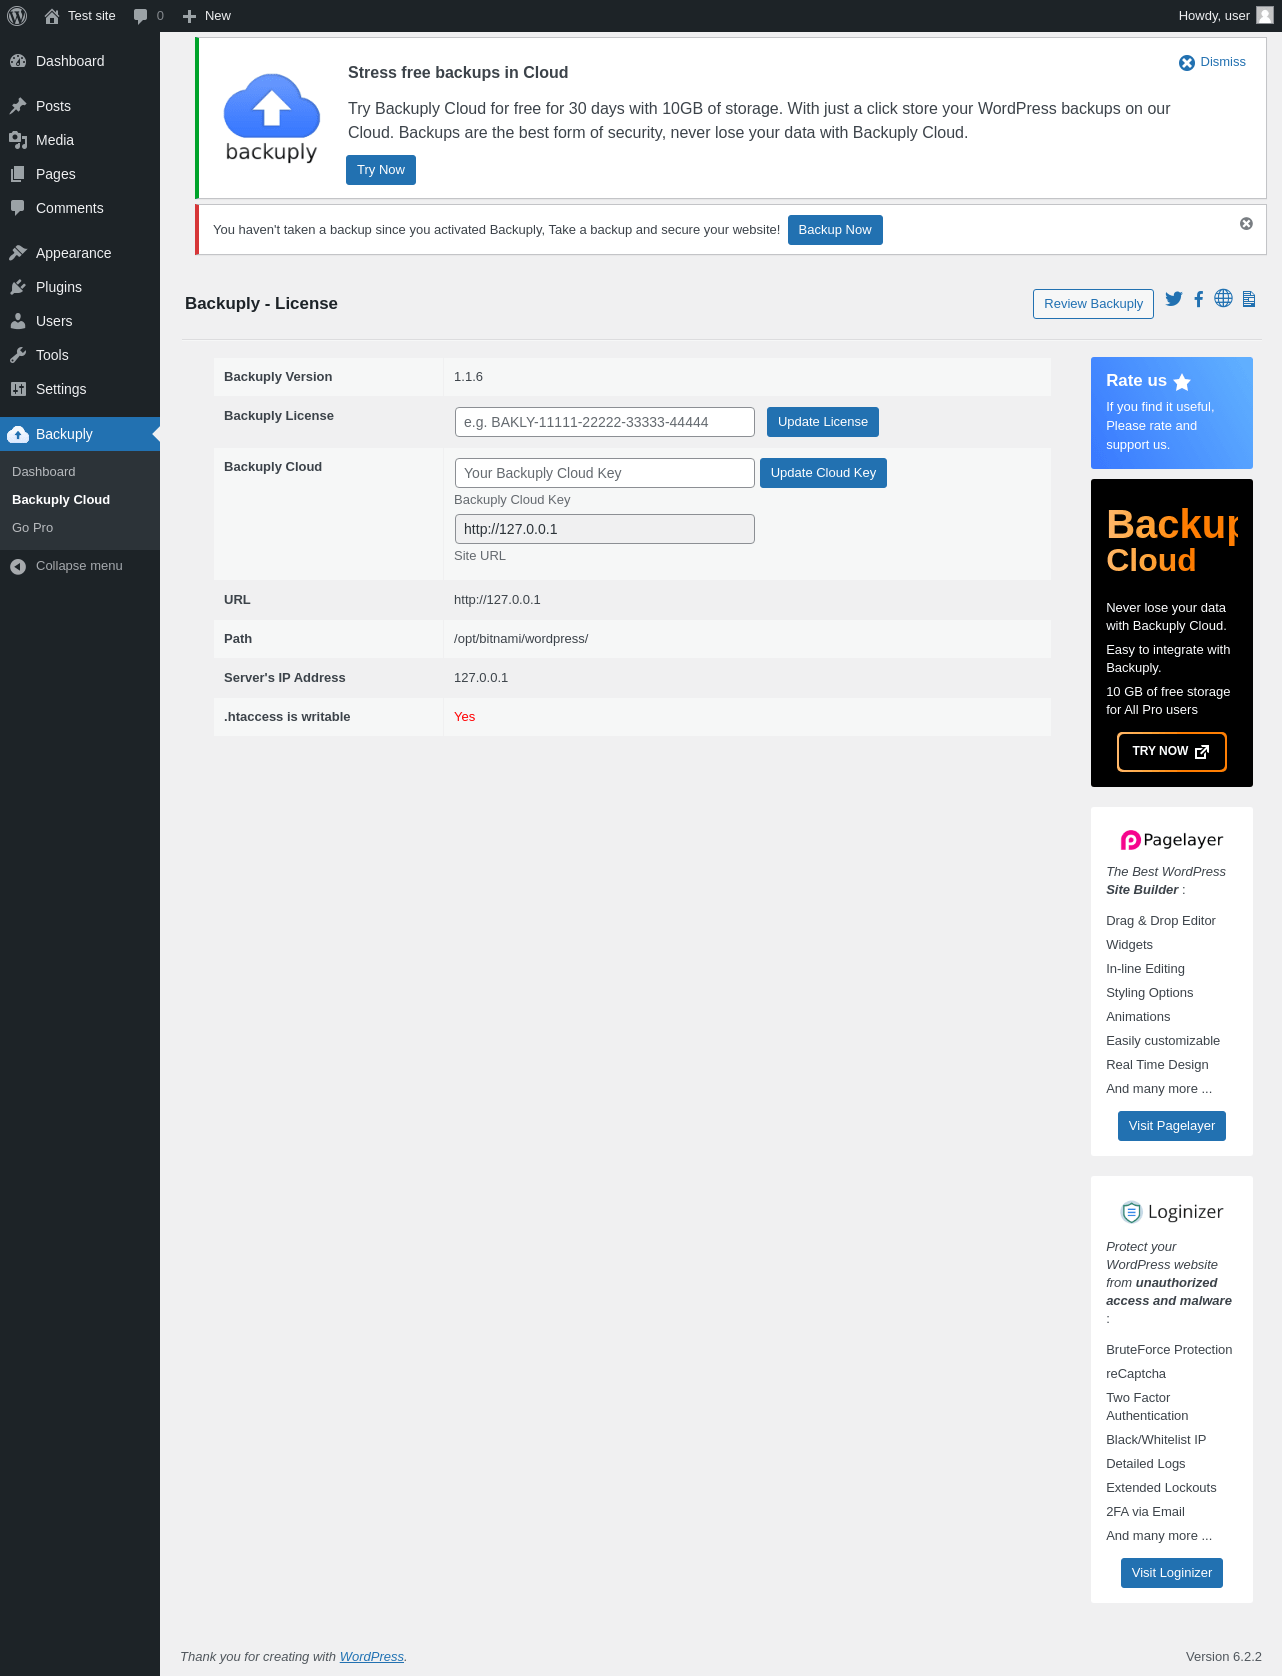Open the Howdy, user account menu
Screen dimensions: 1282x1676
click(x=1225, y=16)
